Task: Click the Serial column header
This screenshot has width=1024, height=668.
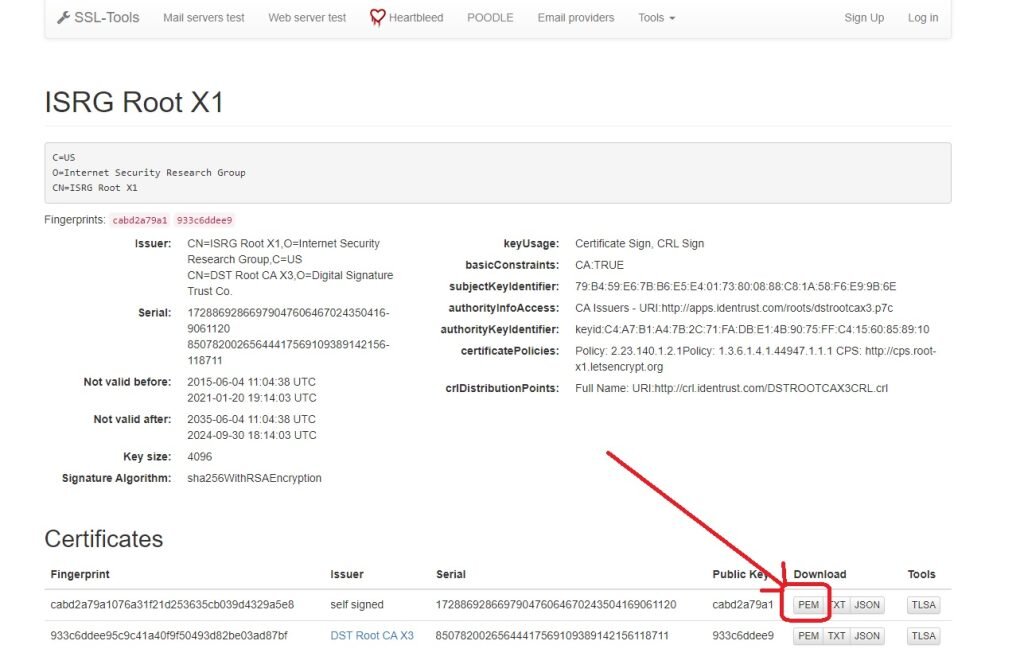Action: pos(451,574)
